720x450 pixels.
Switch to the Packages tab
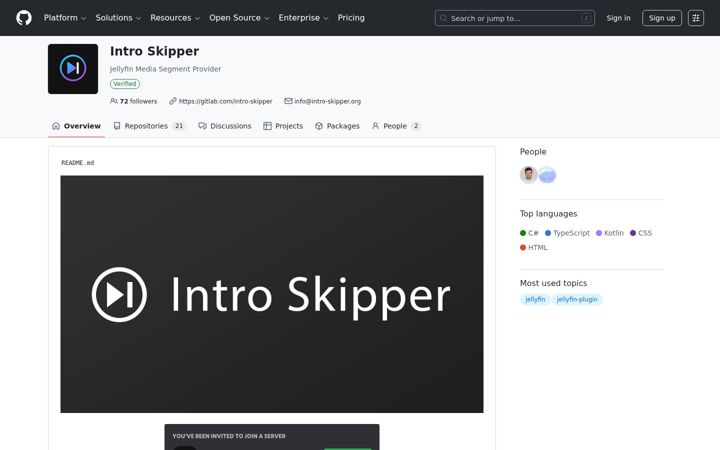coord(337,126)
